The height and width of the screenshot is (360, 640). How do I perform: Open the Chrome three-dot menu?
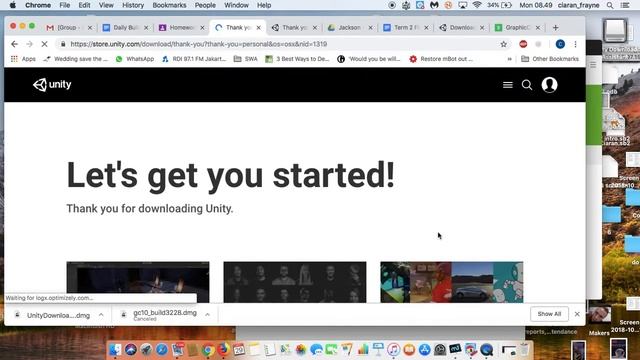click(x=576, y=44)
